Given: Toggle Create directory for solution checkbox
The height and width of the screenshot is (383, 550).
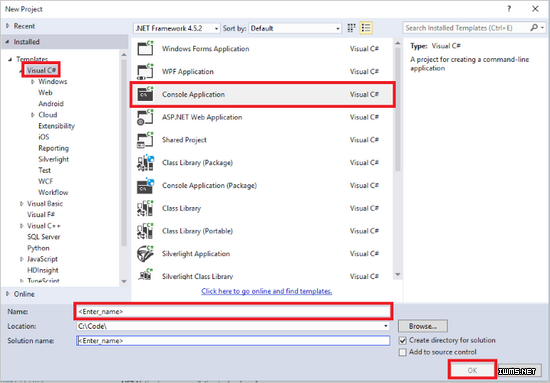Looking at the screenshot, I should click(x=403, y=341).
